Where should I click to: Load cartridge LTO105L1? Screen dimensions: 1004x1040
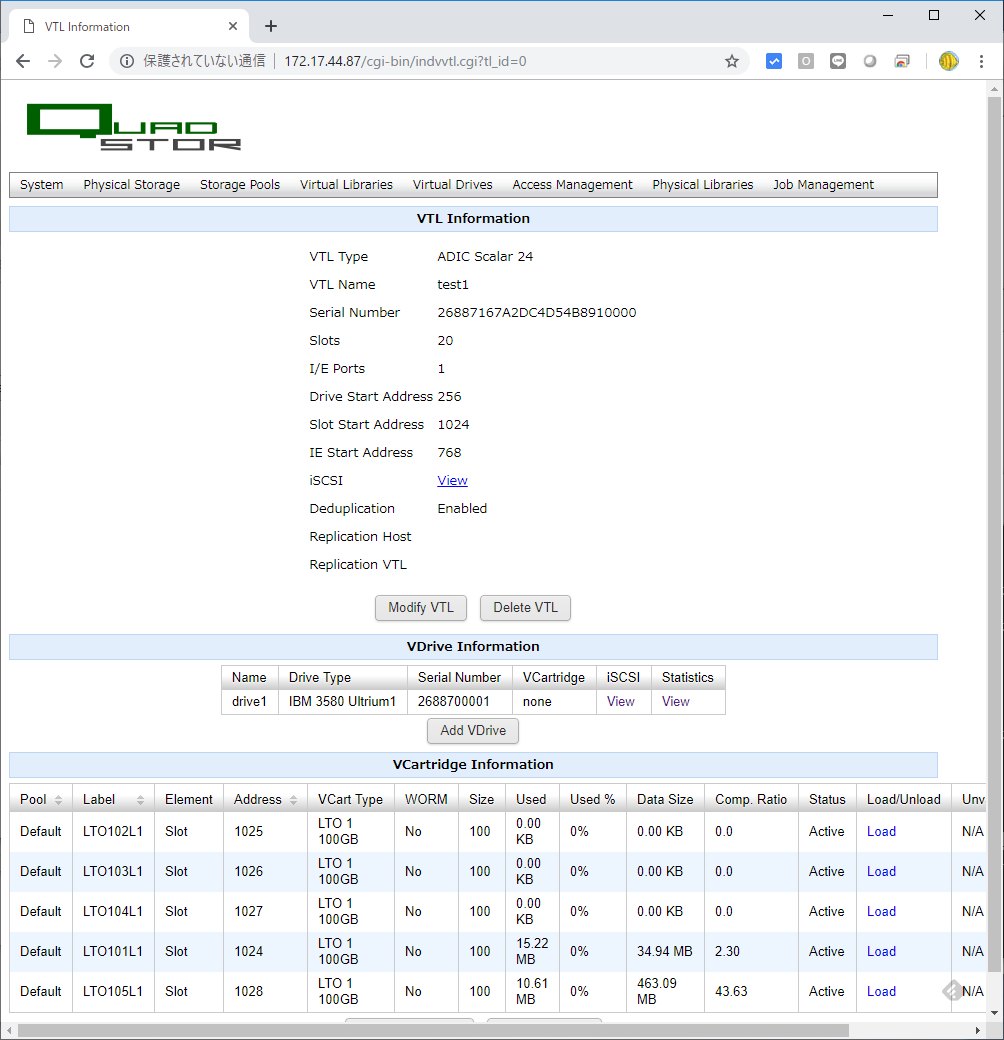click(881, 992)
